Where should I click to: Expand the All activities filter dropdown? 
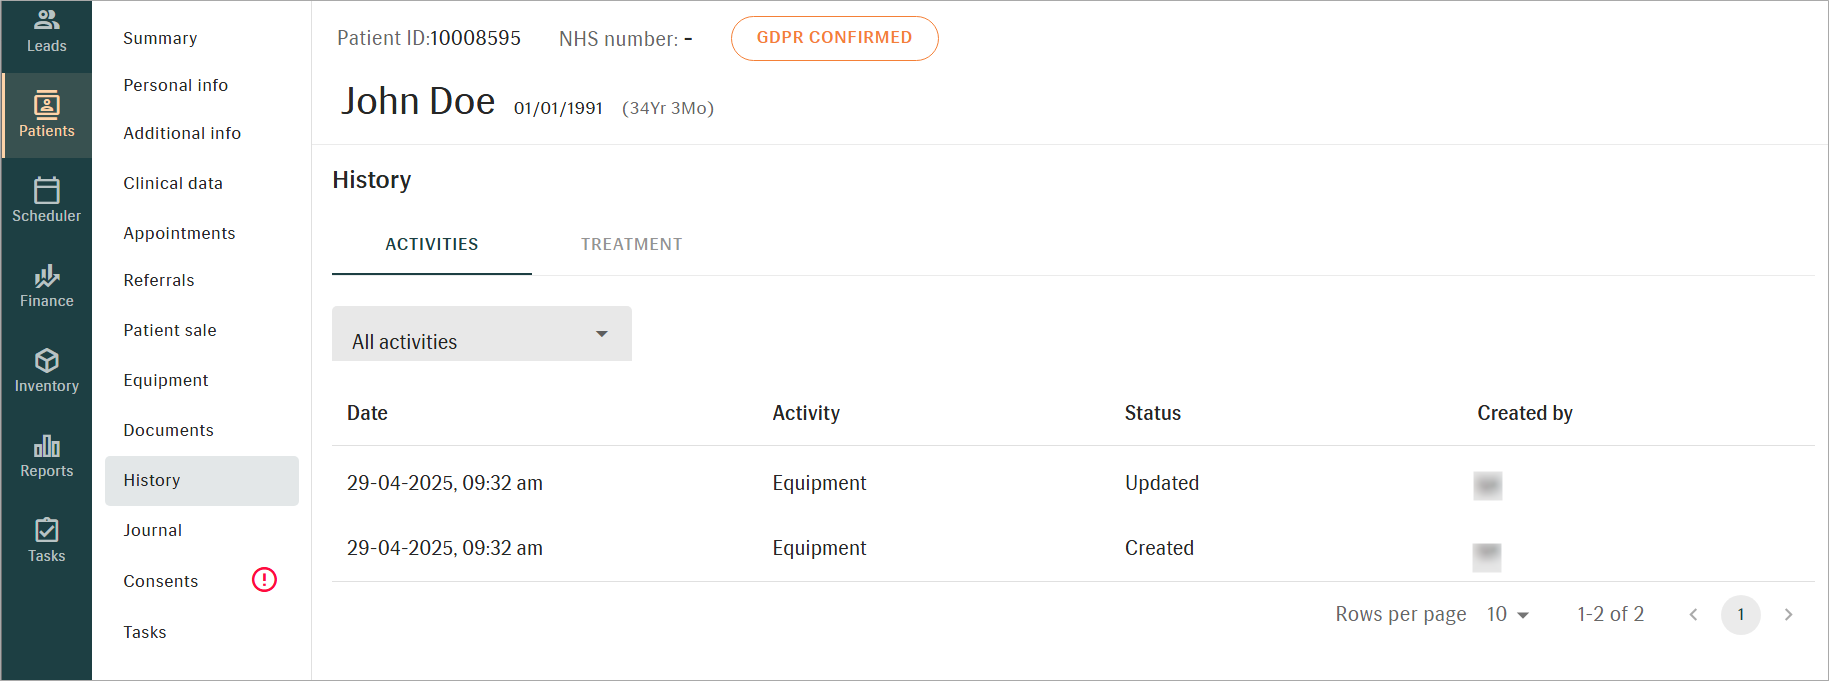click(481, 334)
